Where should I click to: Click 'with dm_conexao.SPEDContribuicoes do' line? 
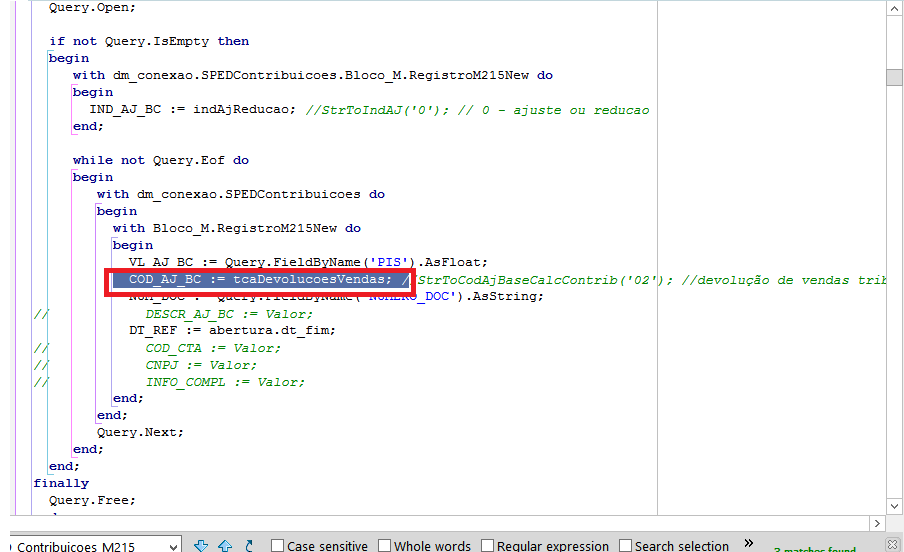(x=241, y=194)
